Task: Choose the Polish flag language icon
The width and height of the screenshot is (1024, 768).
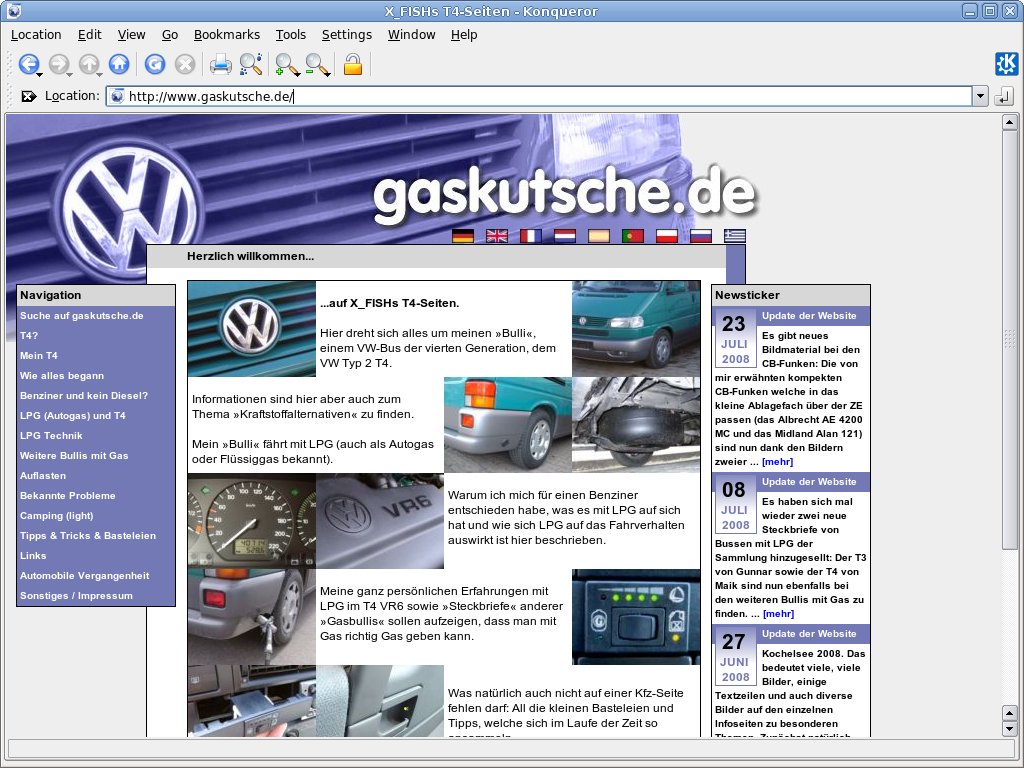Action: click(x=666, y=236)
